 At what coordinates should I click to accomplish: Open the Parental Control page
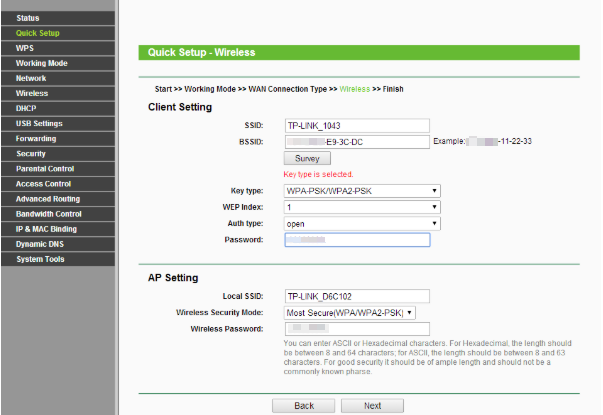click(x=45, y=169)
